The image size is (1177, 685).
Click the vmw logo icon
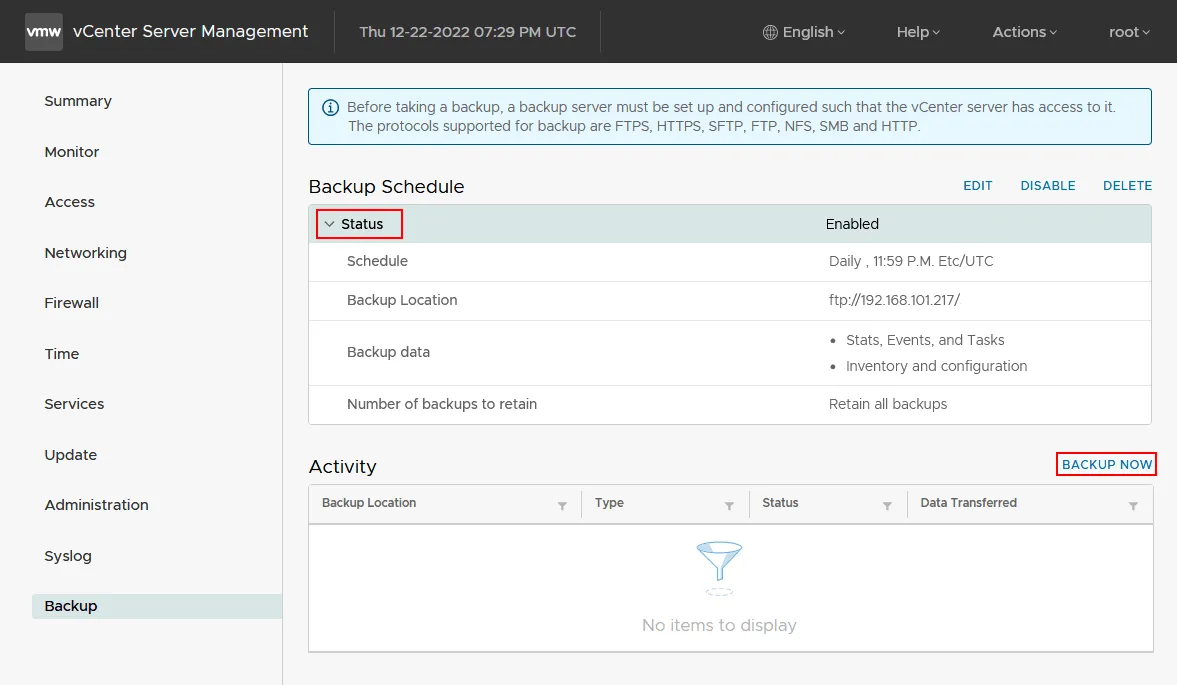coord(44,32)
